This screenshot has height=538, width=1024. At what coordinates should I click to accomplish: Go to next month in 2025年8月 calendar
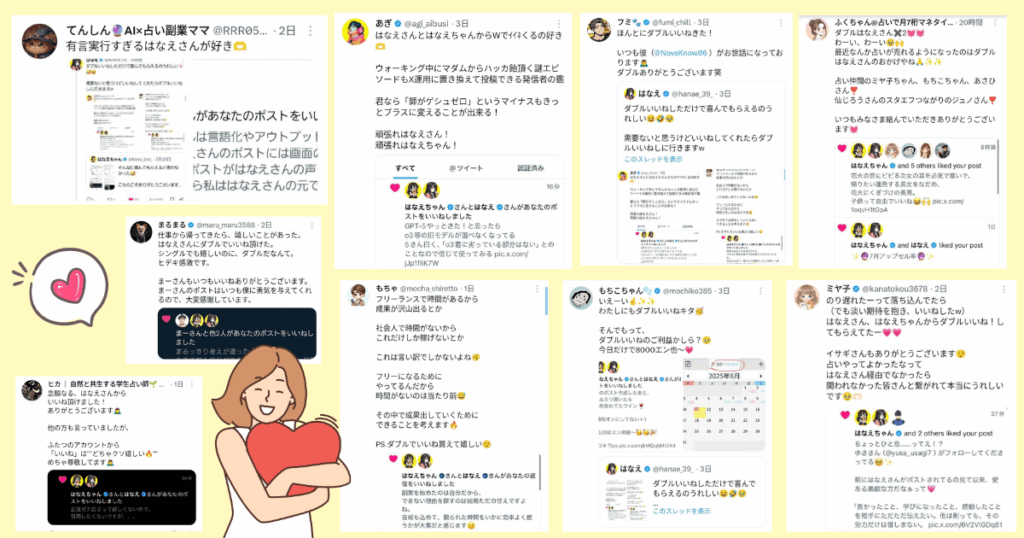[x=760, y=376]
